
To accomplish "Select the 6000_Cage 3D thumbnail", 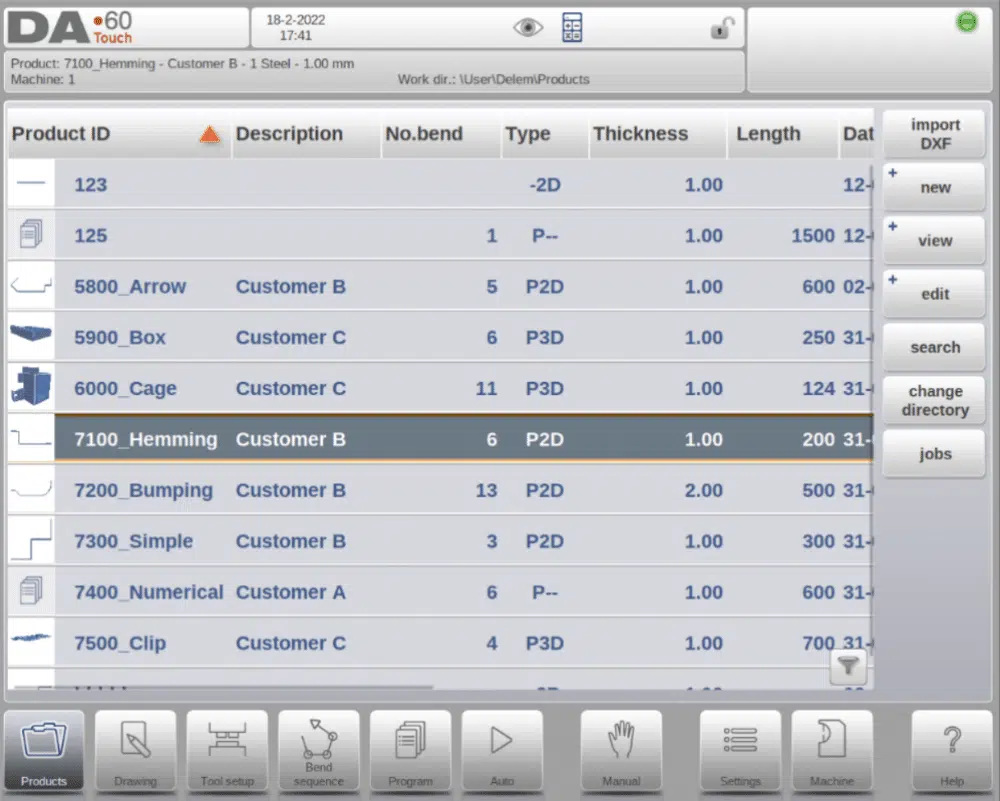I will (x=31, y=386).
